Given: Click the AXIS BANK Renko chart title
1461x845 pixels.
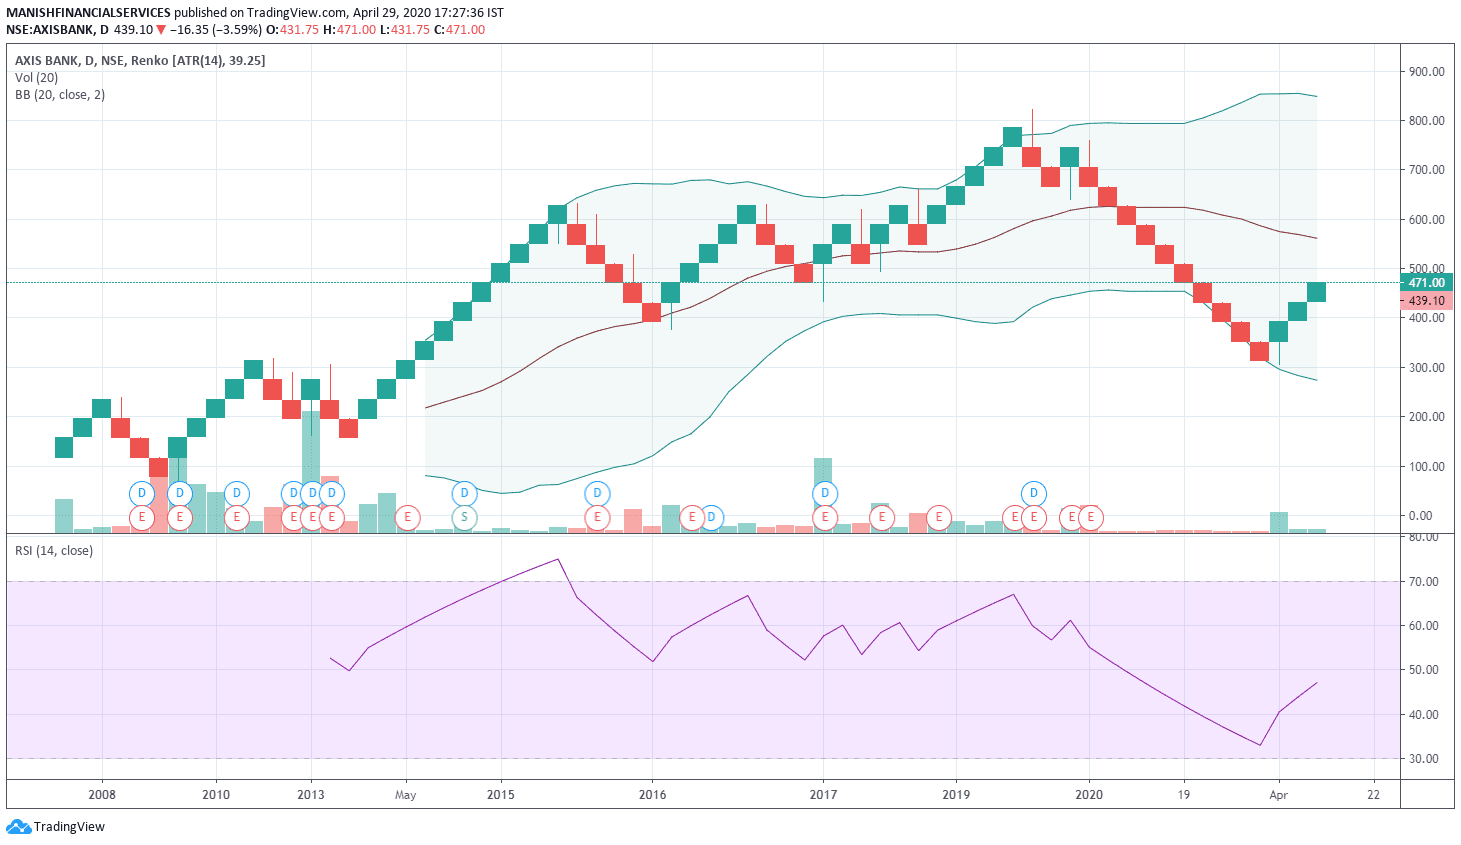Looking at the screenshot, I should point(140,61).
